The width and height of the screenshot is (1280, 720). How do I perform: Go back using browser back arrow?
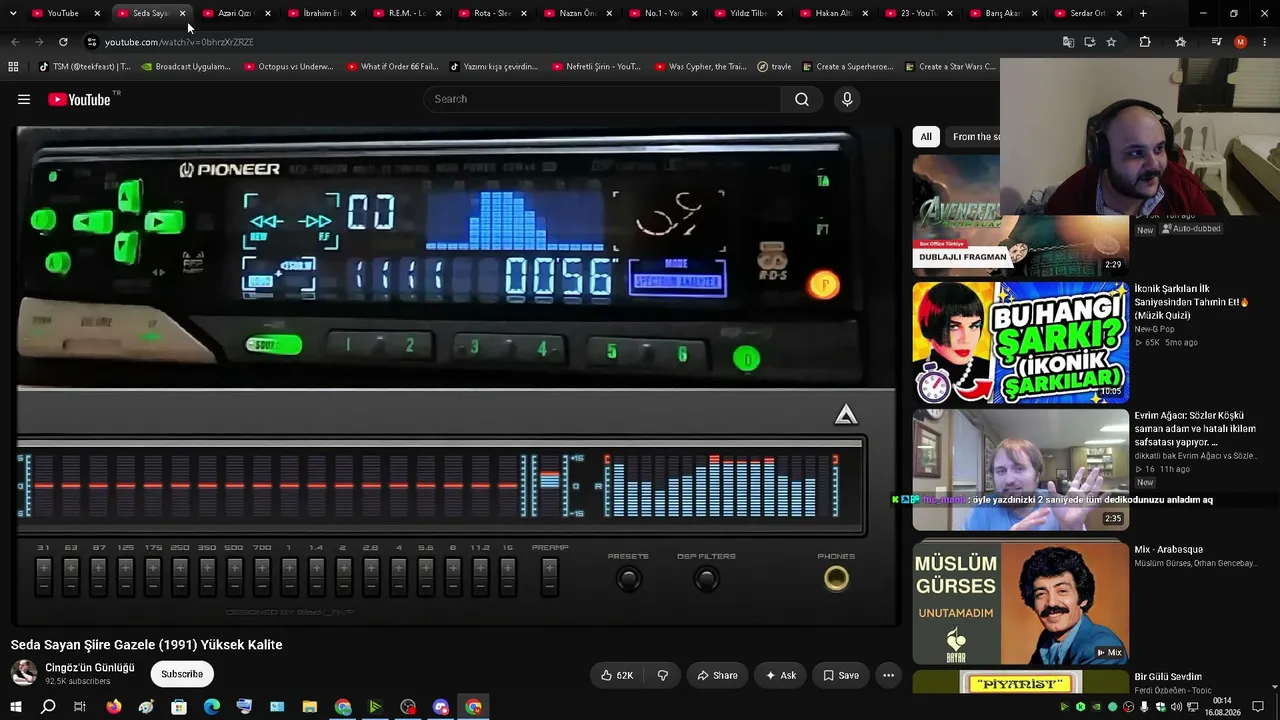pyautogui.click(x=15, y=42)
